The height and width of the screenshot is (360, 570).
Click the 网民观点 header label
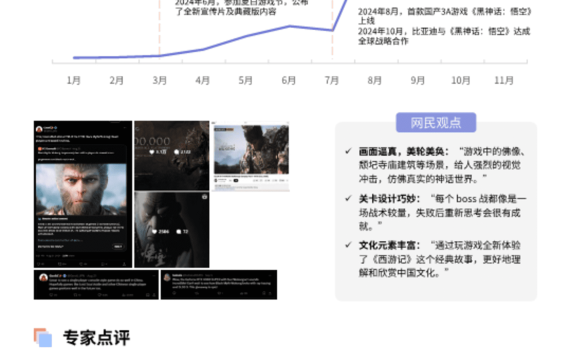tap(436, 123)
